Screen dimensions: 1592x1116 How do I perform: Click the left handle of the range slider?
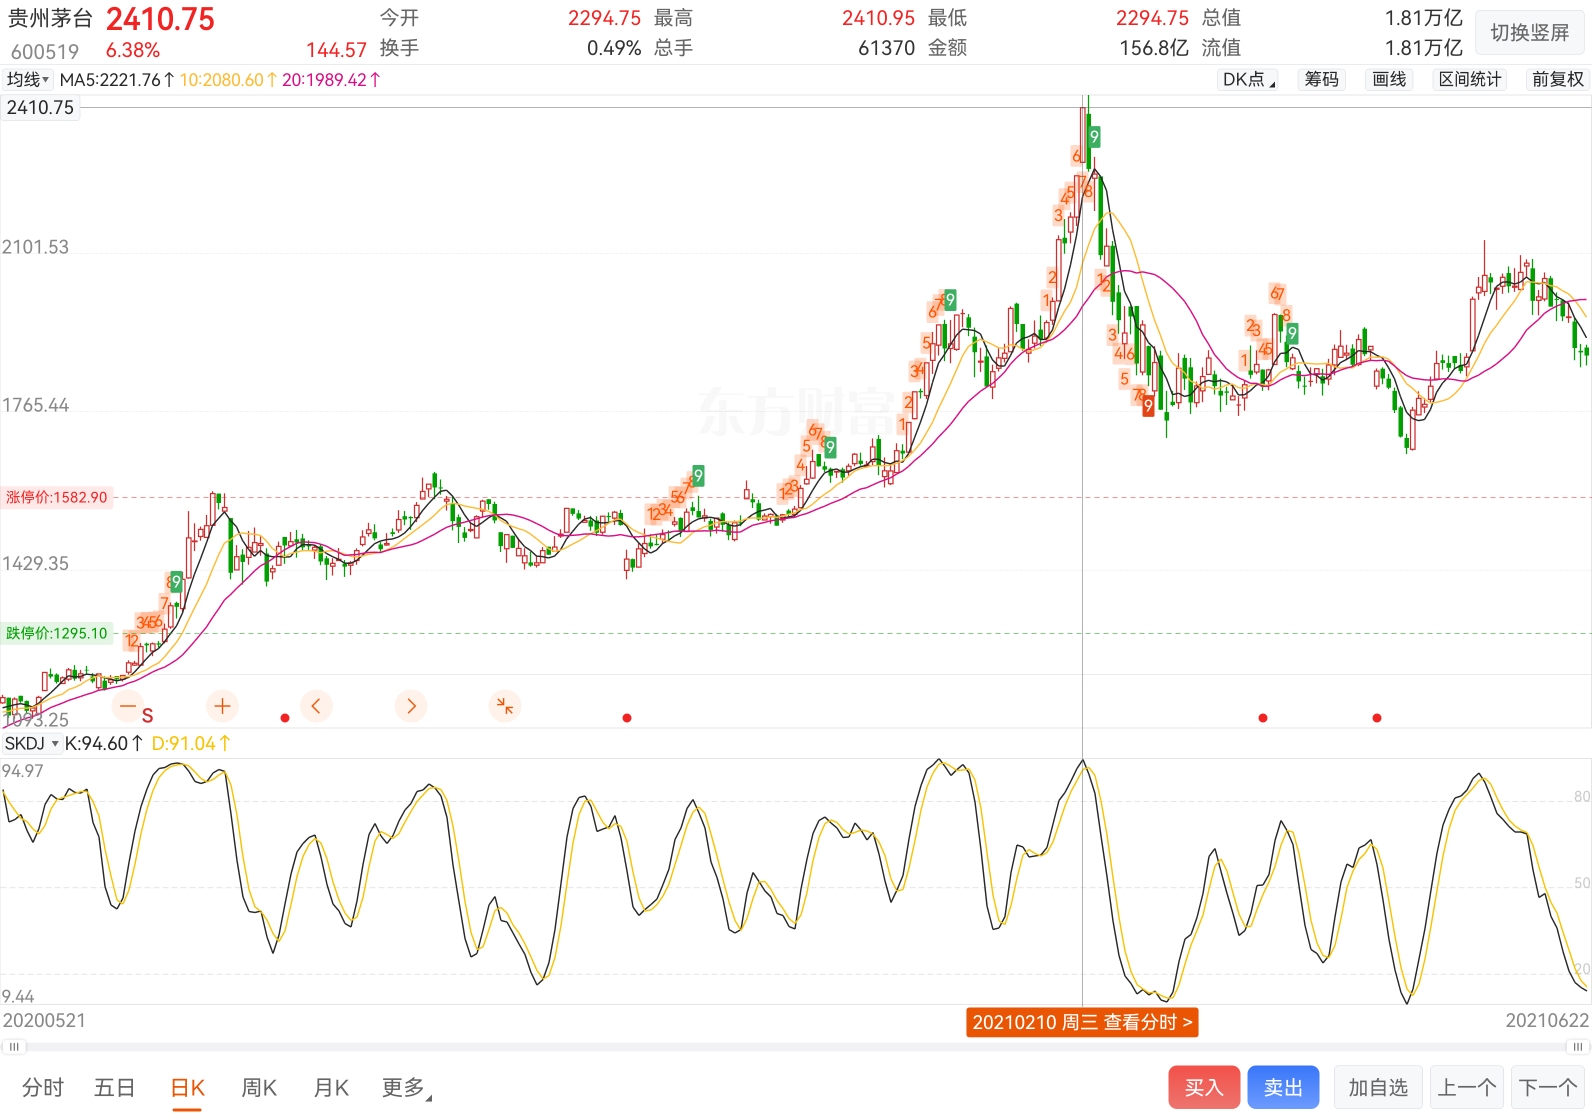pyautogui.click(x=14, y=1047)
